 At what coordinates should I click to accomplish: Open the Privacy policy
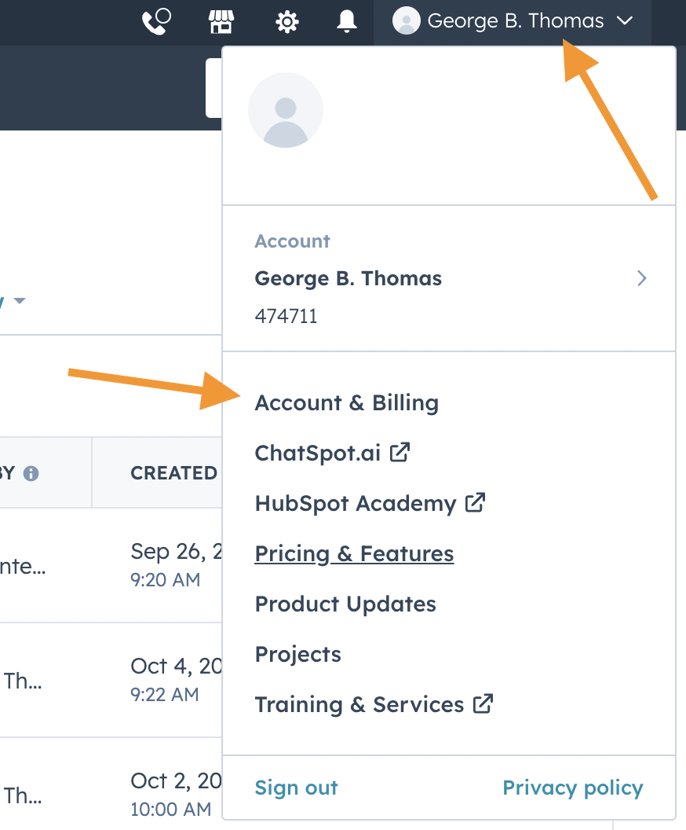(572, 788)
